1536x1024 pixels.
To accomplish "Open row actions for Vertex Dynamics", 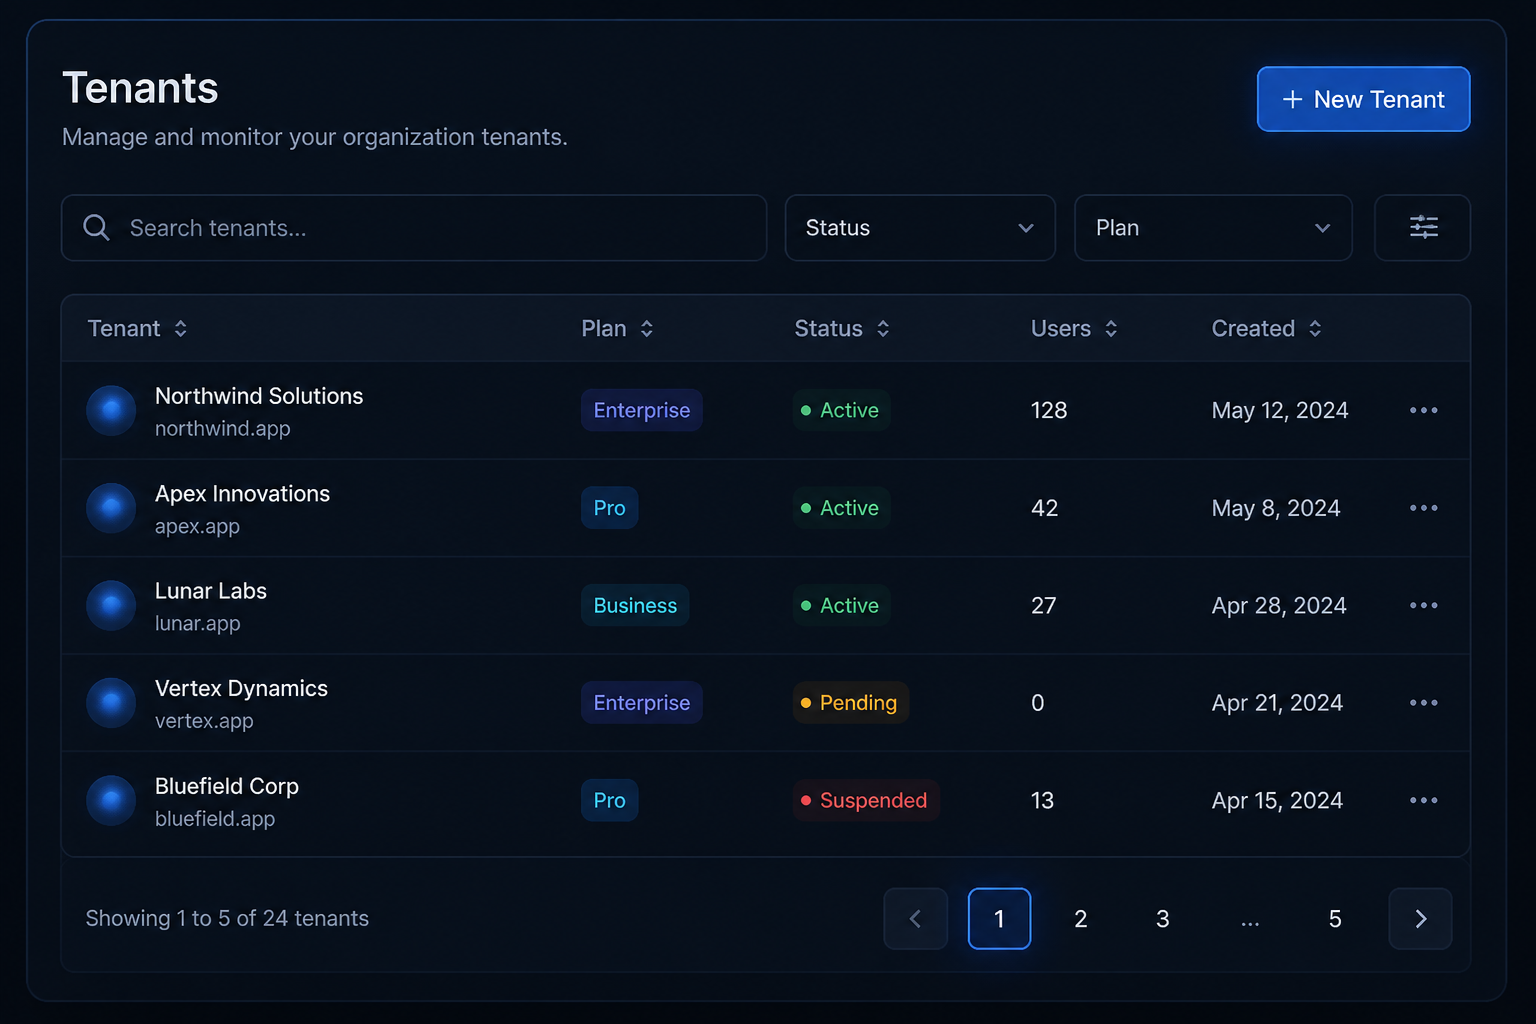I will (1423, 703).
